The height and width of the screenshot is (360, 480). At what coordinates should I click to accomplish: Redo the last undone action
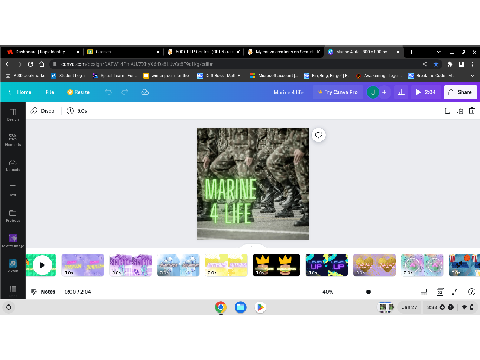125,92
